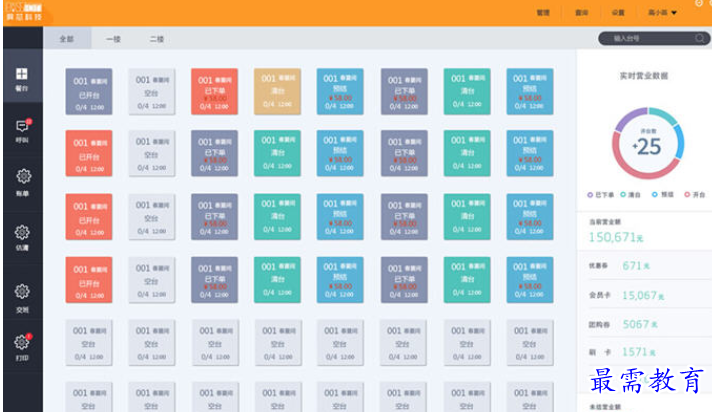
Task: Click the +25 count in chart center
Action: point(648,147)
